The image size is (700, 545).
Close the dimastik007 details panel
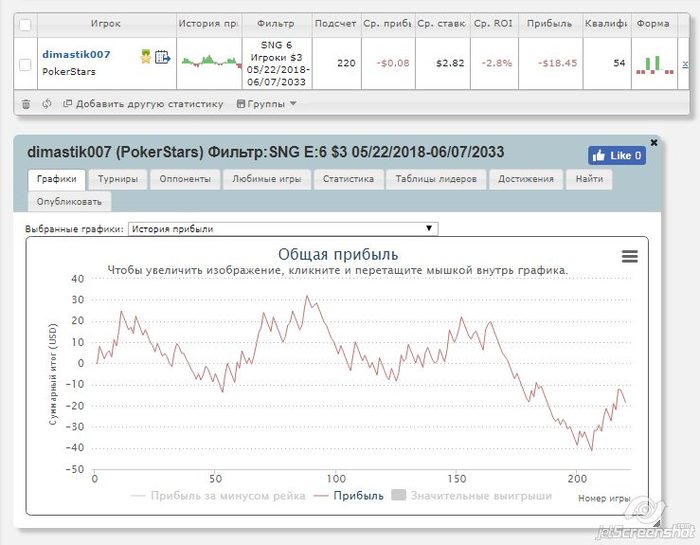coord(654,142)
